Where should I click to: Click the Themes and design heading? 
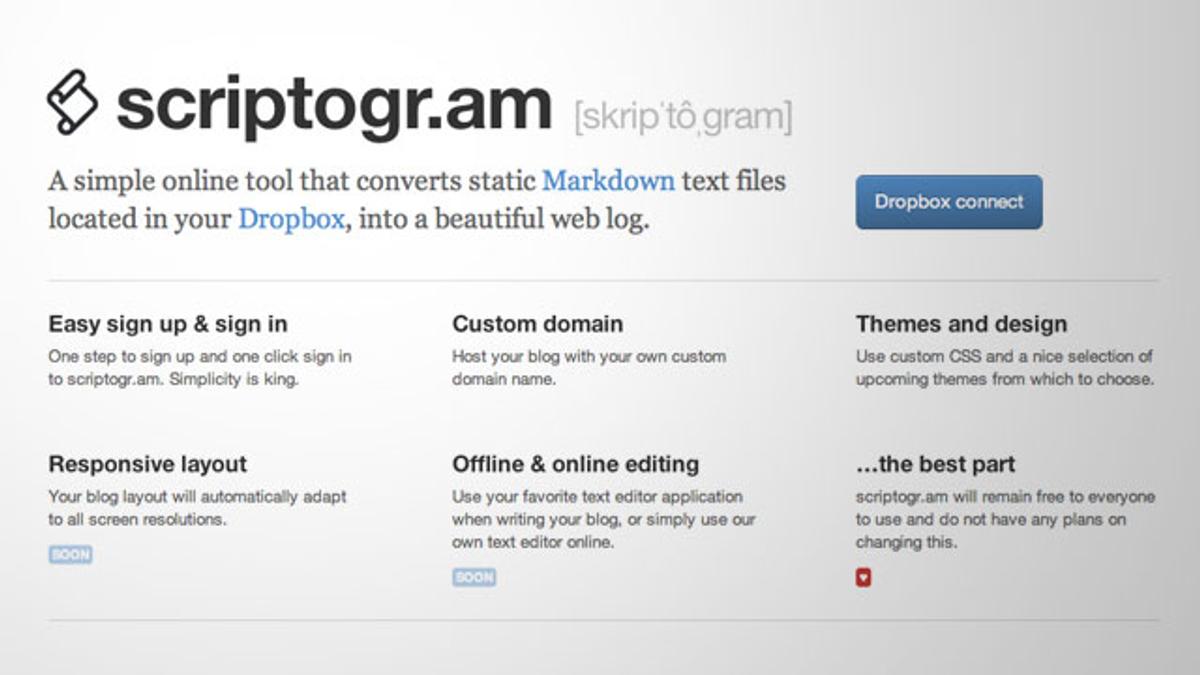[x=961, y=324]
